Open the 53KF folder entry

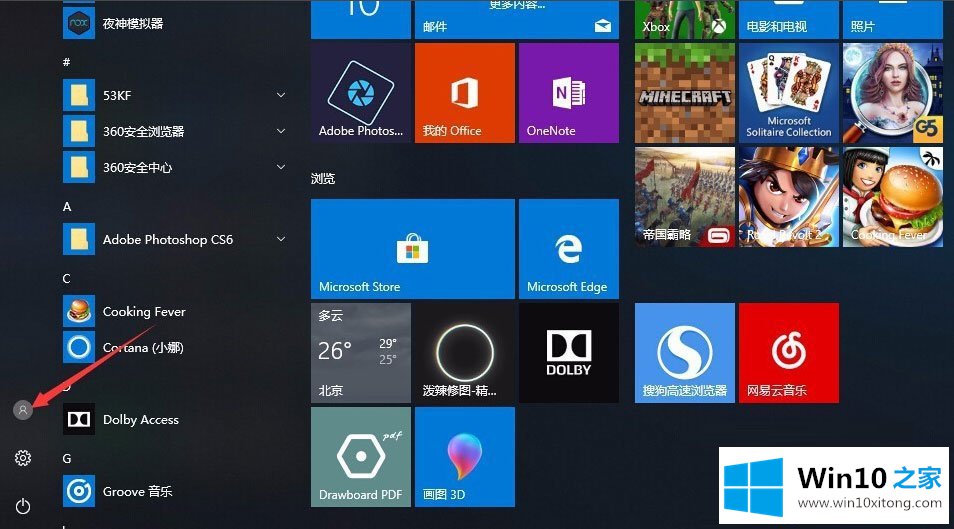tap(175, 95)
